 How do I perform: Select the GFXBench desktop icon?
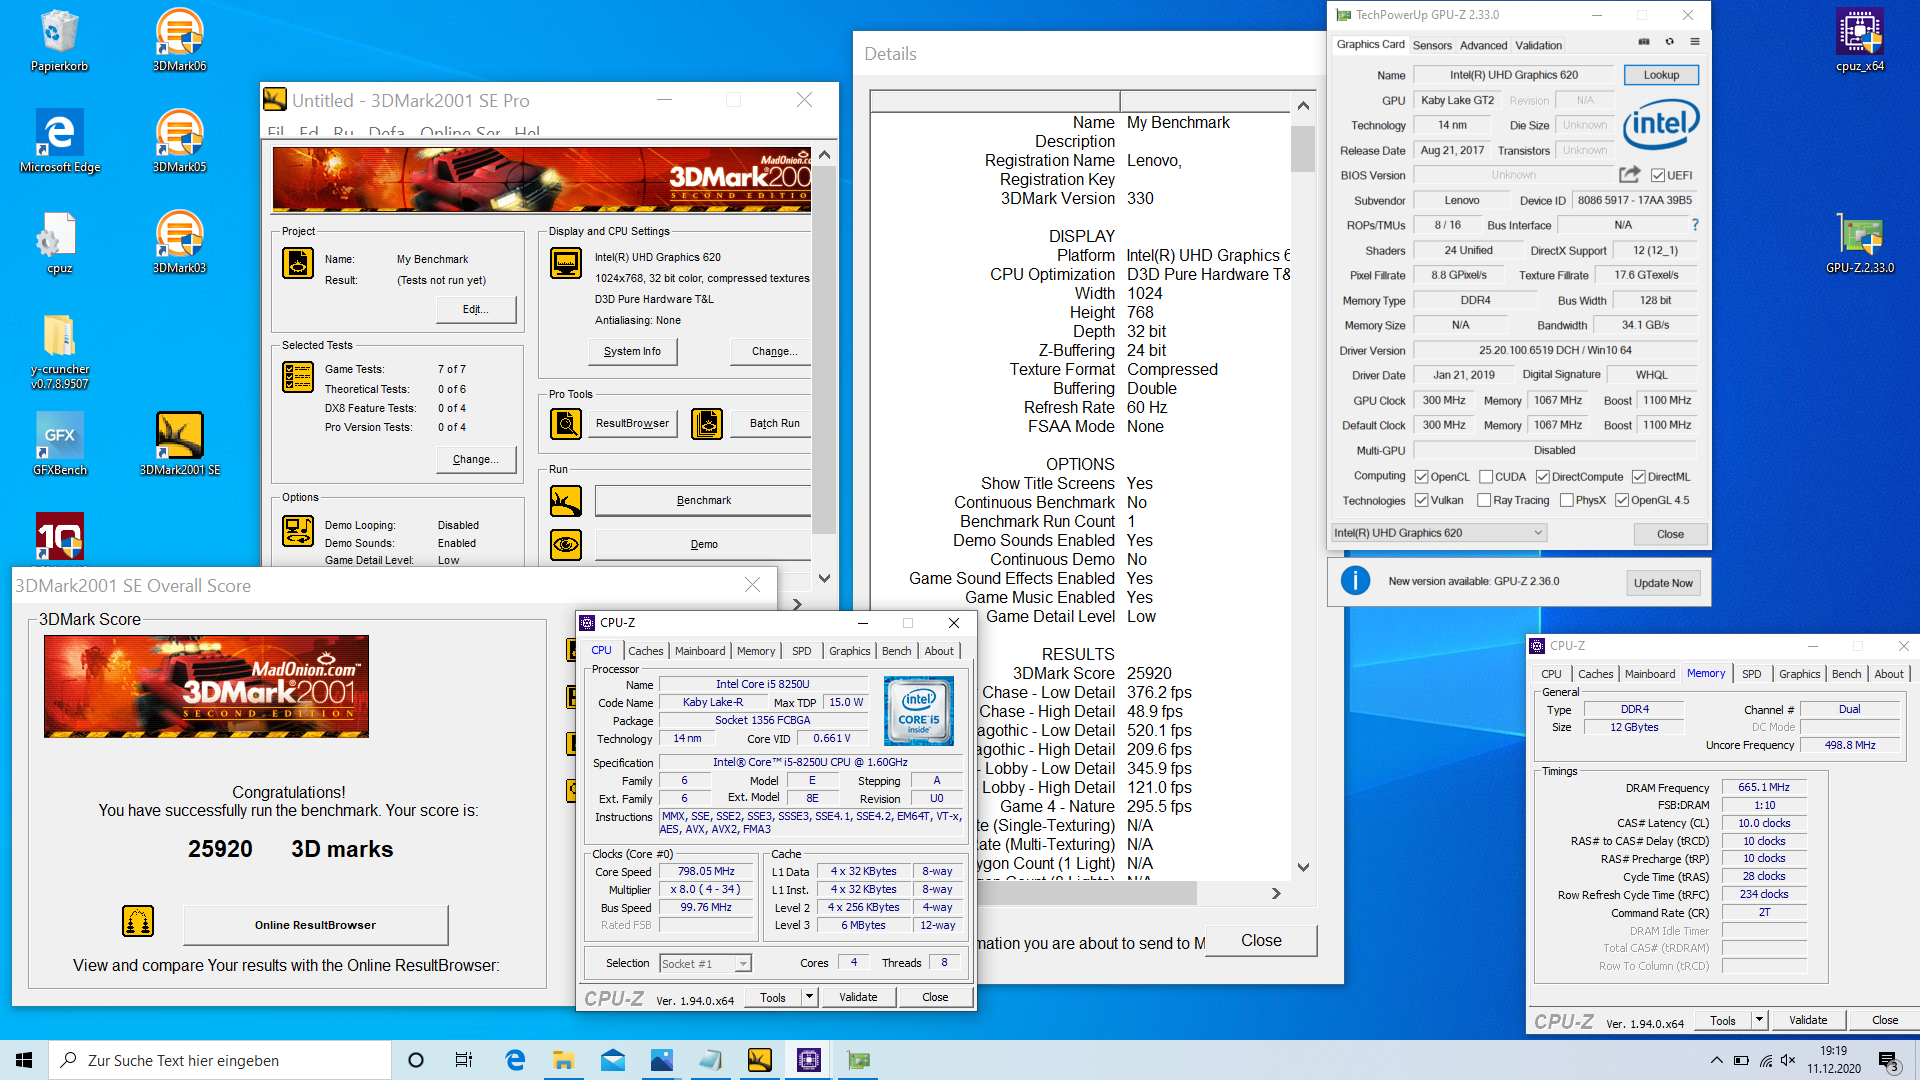[60, 444]
